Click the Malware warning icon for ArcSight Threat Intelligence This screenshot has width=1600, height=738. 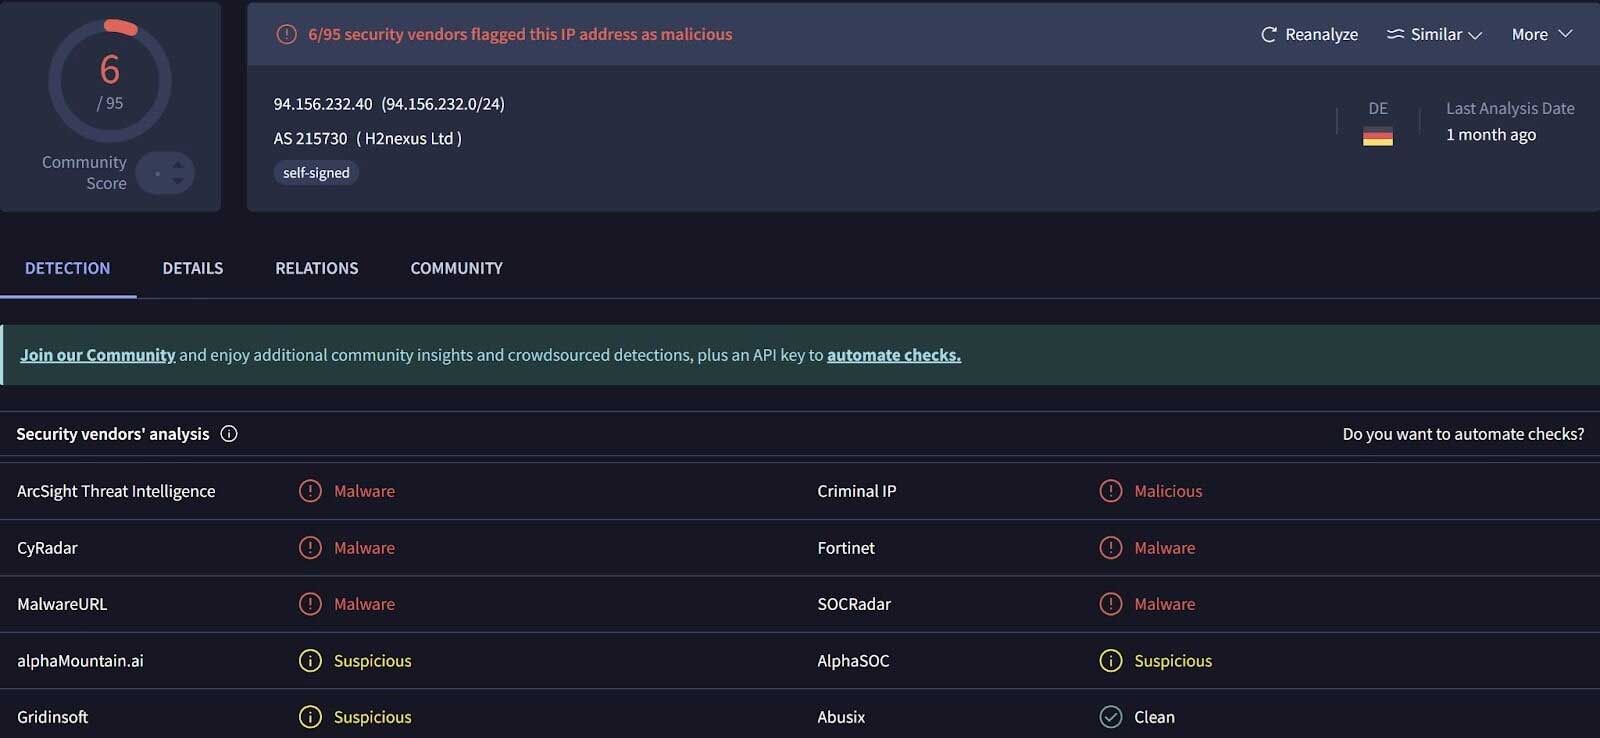tap(308, 490)
